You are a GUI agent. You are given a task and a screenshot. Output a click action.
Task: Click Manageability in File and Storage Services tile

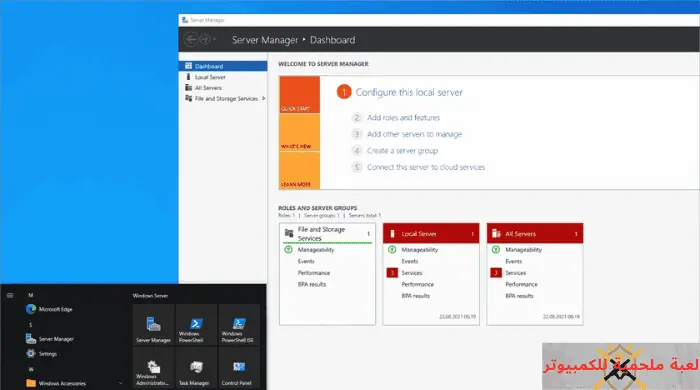[x=316, y=250]
